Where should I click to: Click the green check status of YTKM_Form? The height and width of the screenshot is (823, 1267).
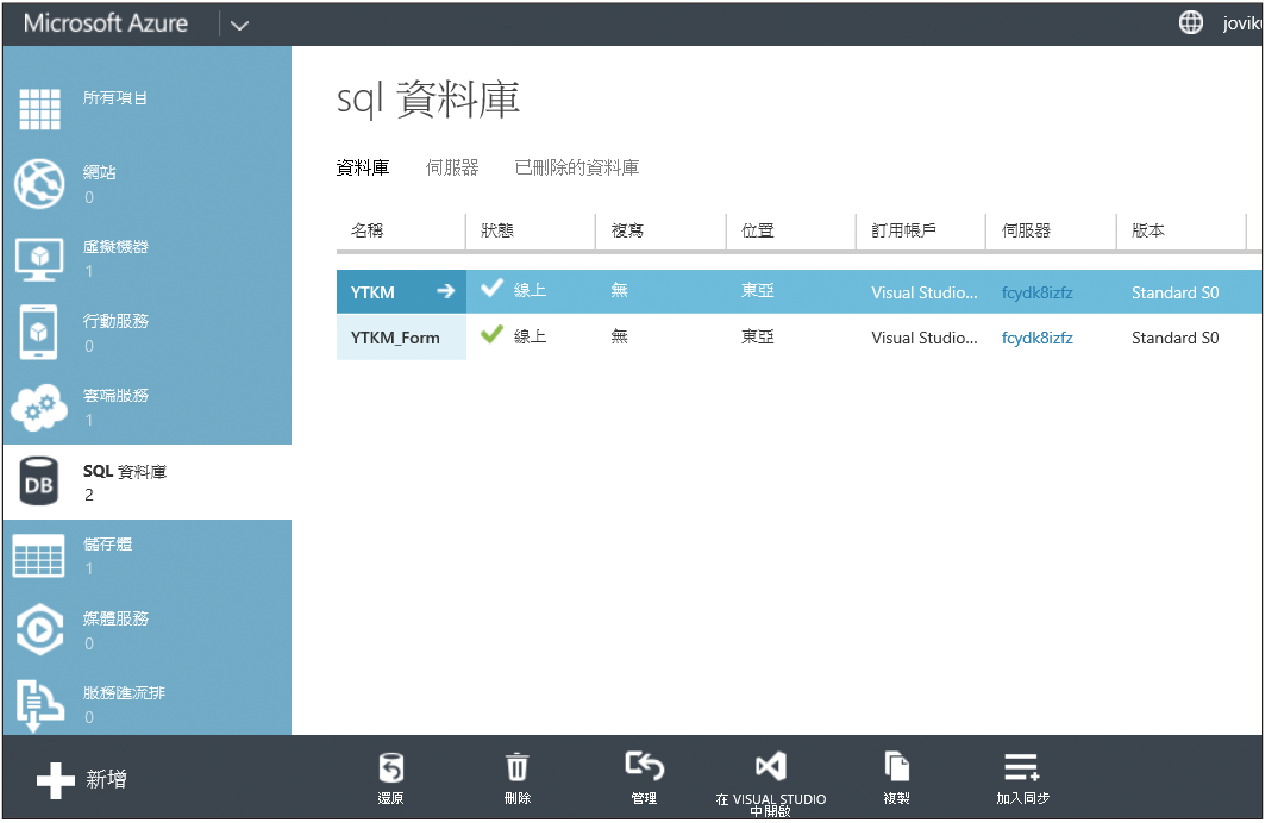pos(491,335)
